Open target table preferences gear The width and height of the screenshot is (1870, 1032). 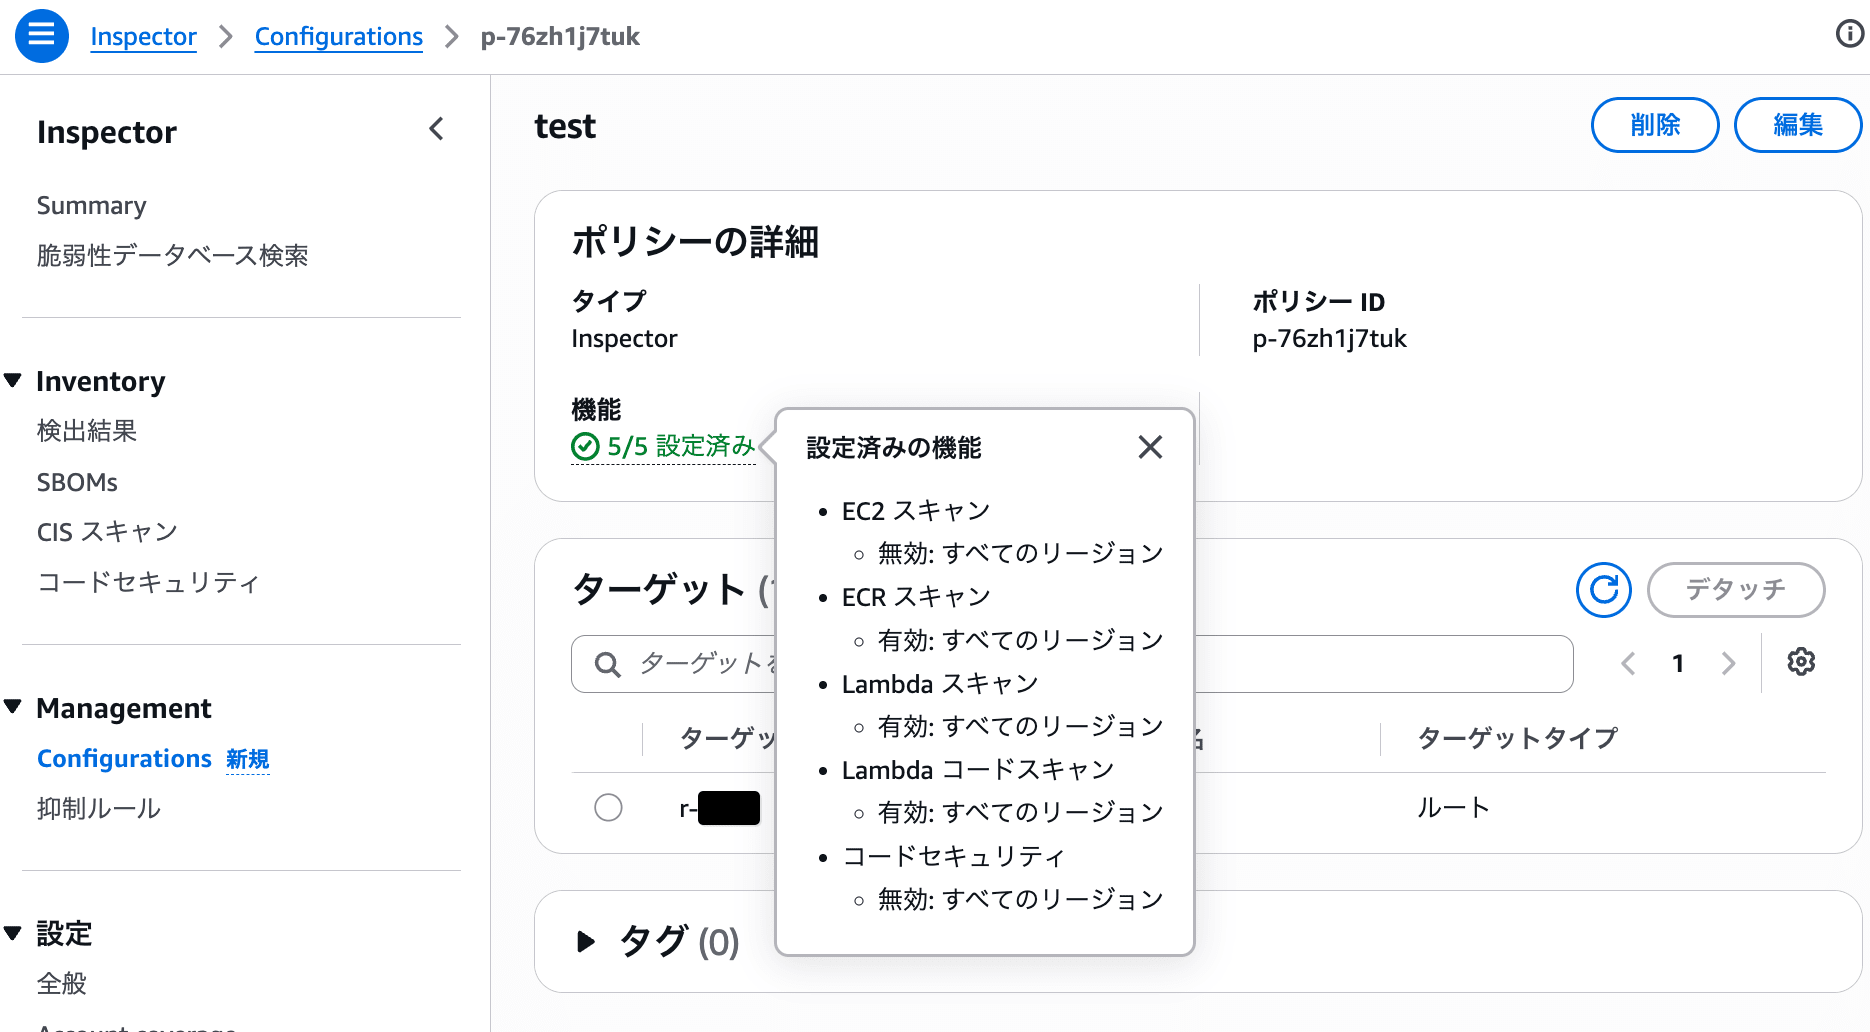coord(1801,662)
